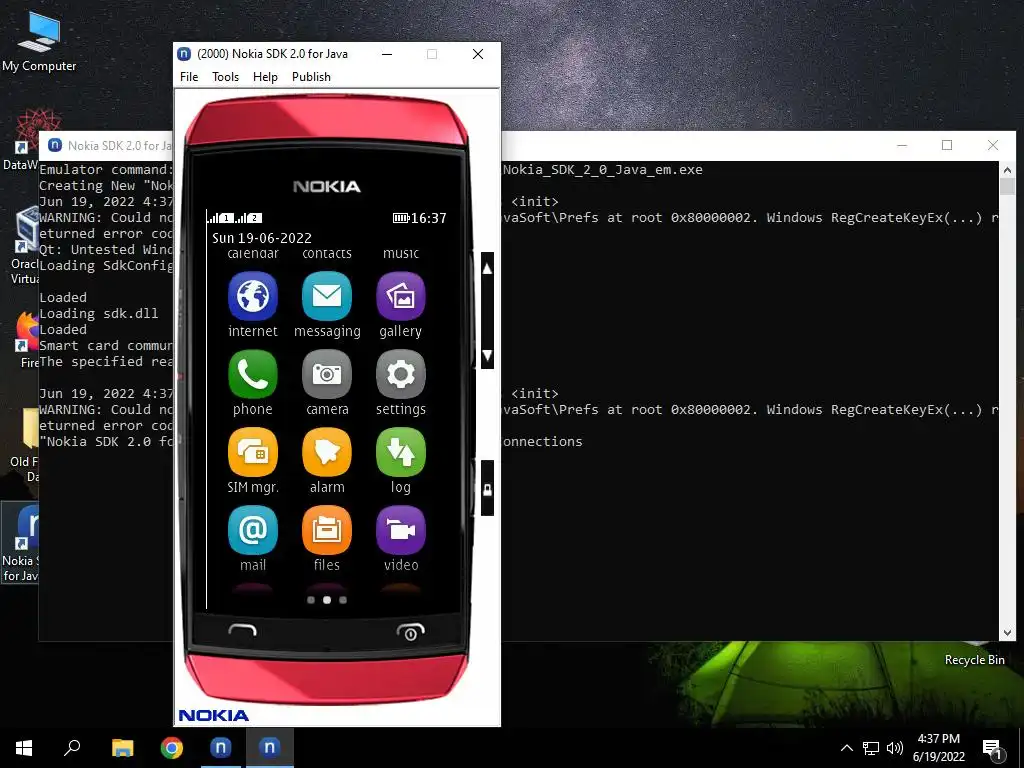Open the video app icon

click(x=401, y=530)
